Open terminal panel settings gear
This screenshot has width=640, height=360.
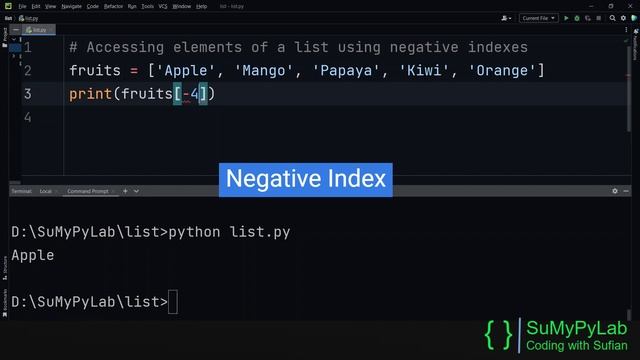point(615,191)
